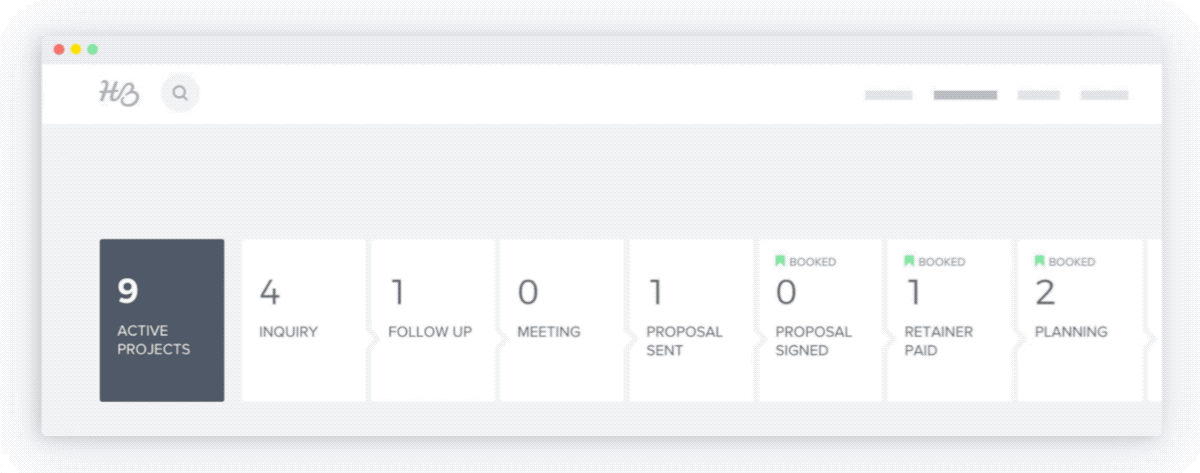
Task: Select the Inquiry pipeline stage
Action: (304, 320)
